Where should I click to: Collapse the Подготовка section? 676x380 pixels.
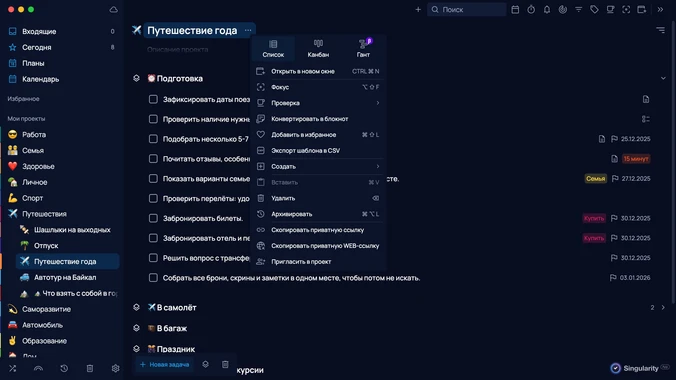click(136, 79)
